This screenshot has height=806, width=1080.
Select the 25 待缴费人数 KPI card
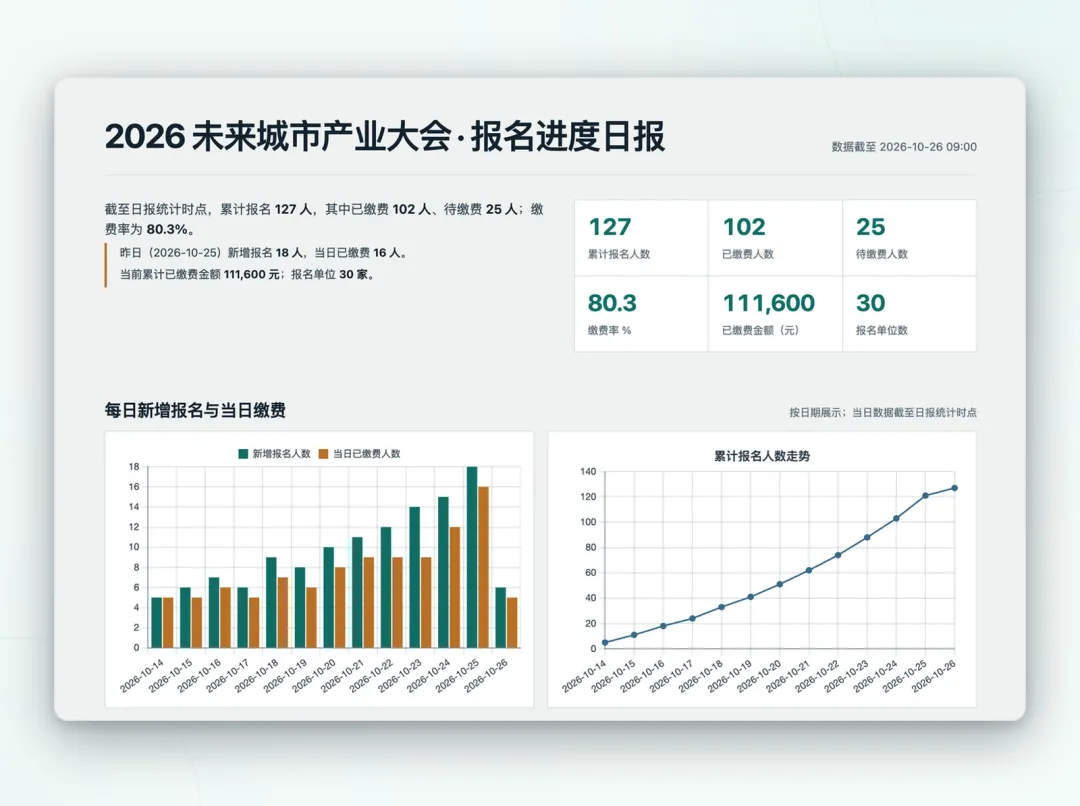click(x=909, y=238)
